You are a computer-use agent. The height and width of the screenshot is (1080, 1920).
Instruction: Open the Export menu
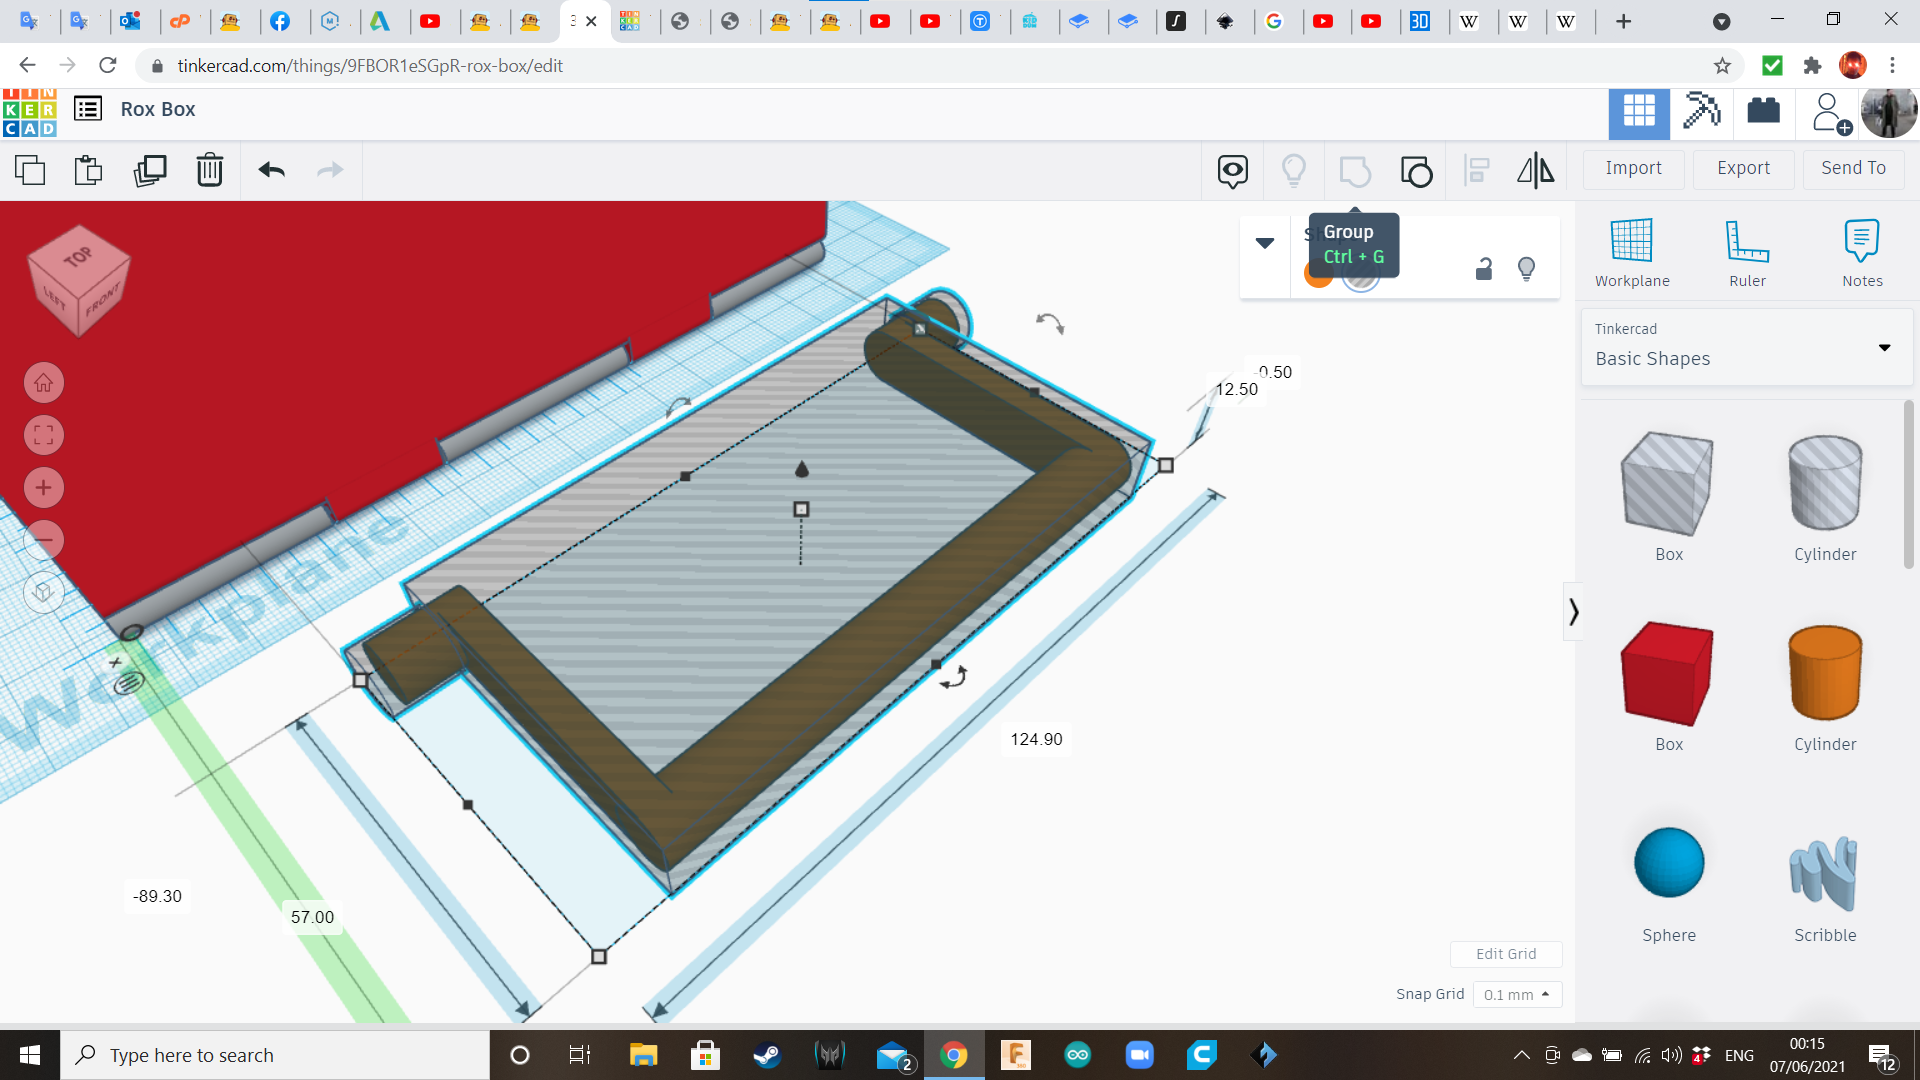[x=1743, y=169]
